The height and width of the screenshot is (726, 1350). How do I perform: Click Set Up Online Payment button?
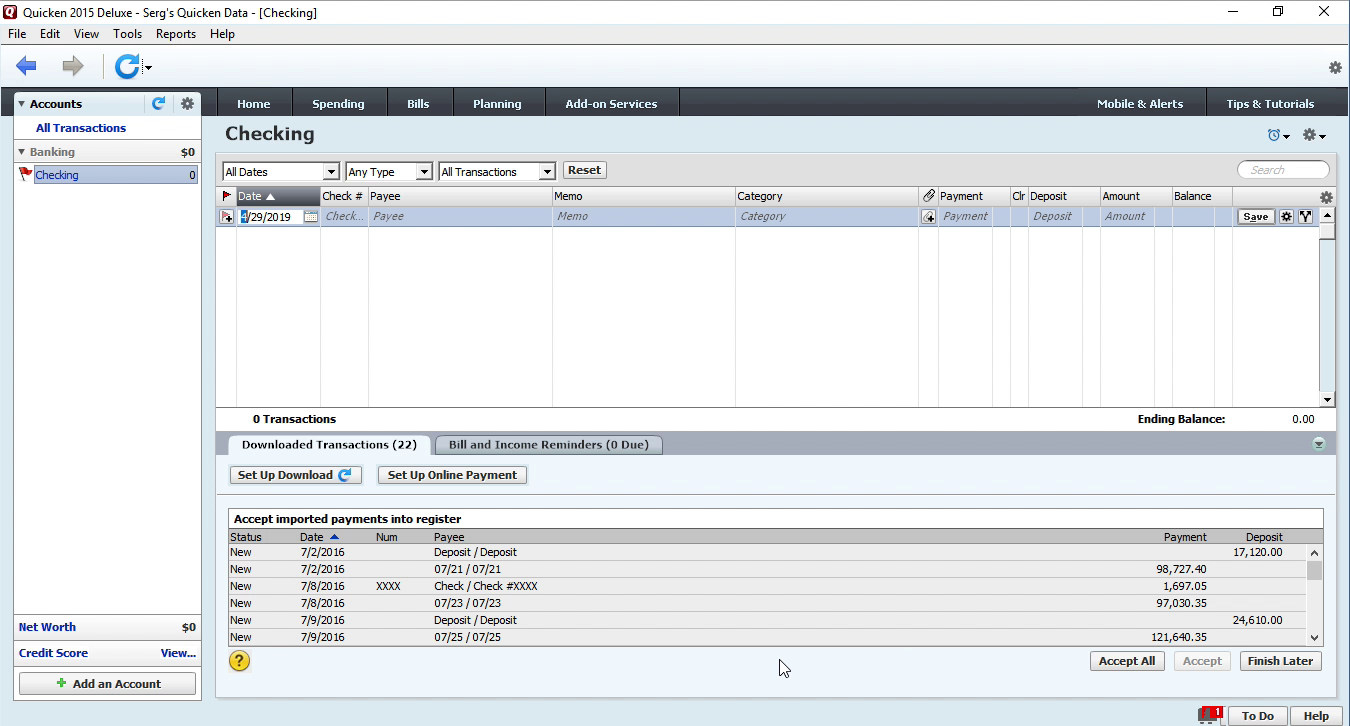pyautogui.click(x=452, y=475)
